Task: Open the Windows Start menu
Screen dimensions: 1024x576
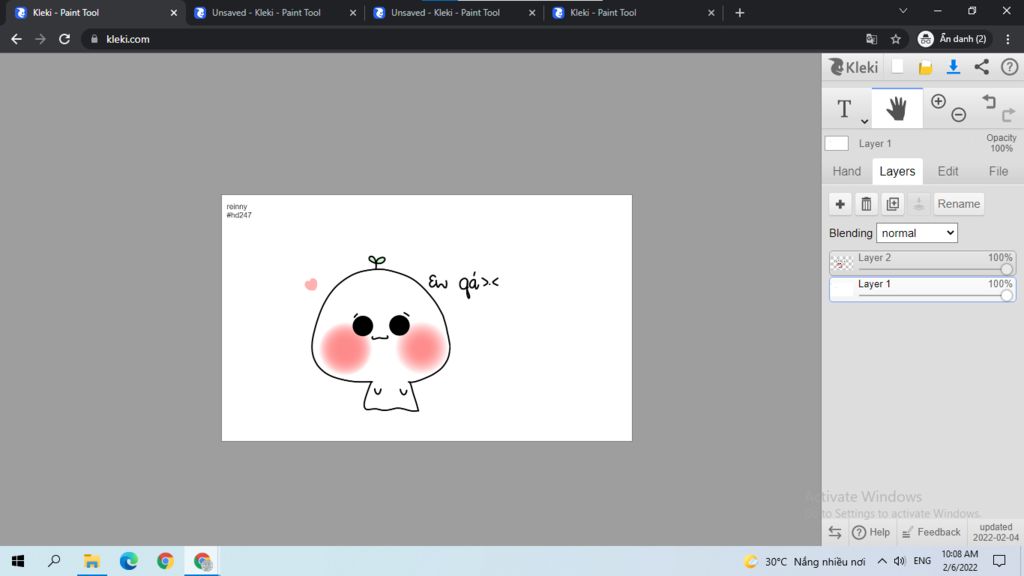Action: click(x=18, y=561)
